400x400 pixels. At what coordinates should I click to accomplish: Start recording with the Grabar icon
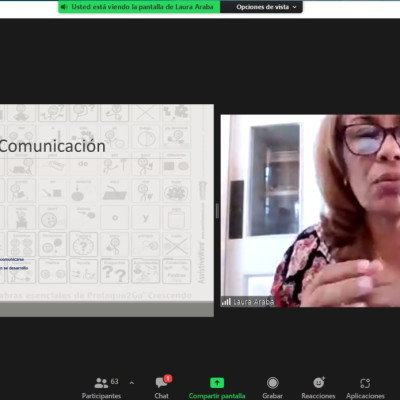273,383
